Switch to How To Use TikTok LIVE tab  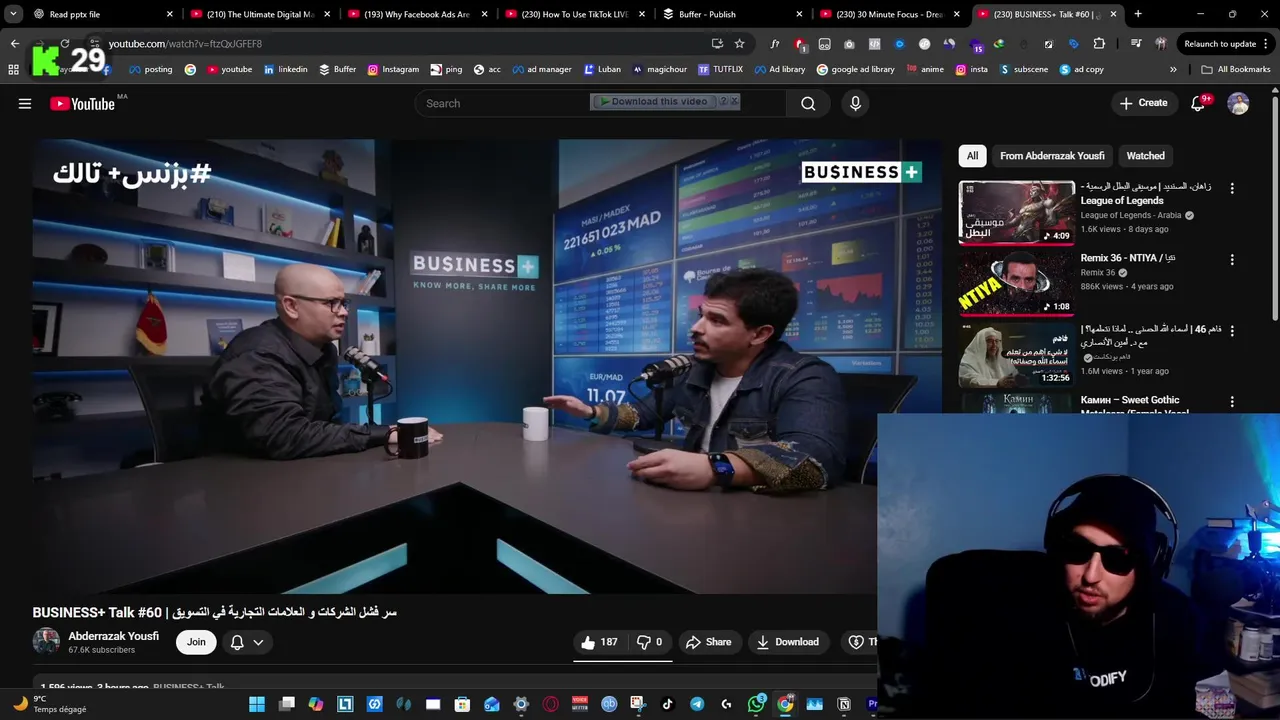point(575,14)
